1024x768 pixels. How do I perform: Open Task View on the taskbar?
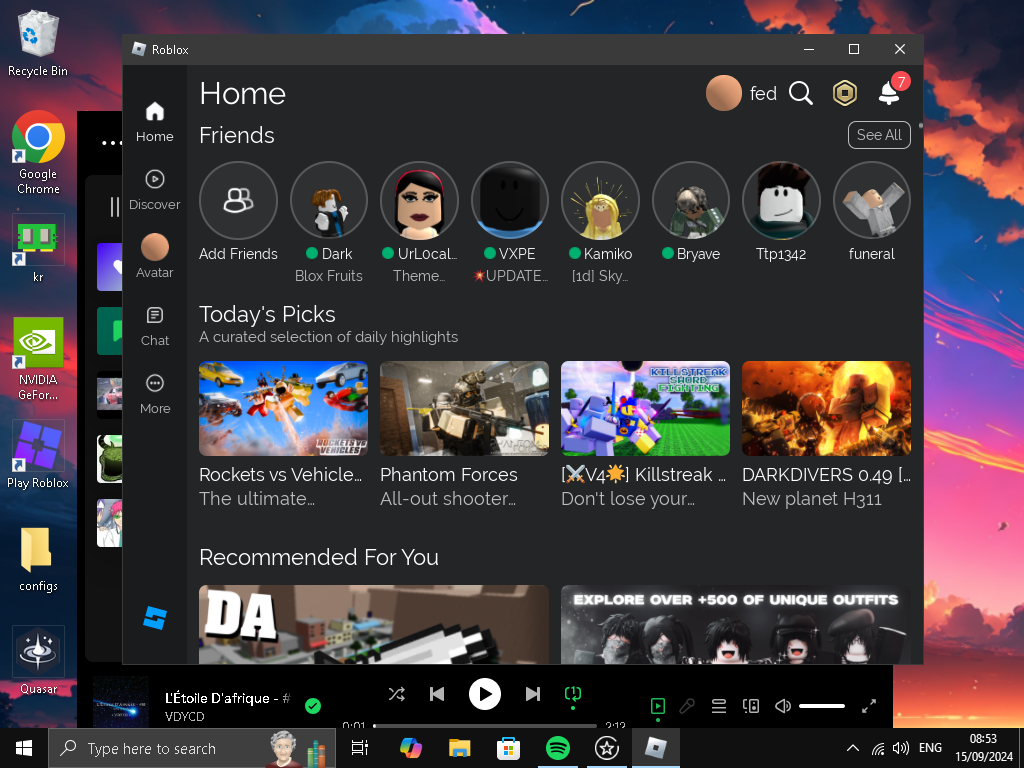coord(360,748)
